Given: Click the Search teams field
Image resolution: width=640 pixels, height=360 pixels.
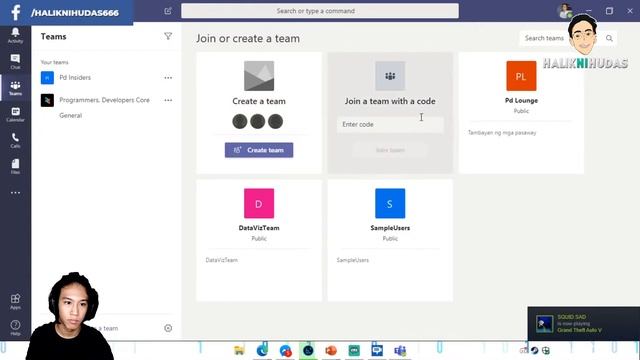Looking at the screenshot, I should (x=563, y=38).
